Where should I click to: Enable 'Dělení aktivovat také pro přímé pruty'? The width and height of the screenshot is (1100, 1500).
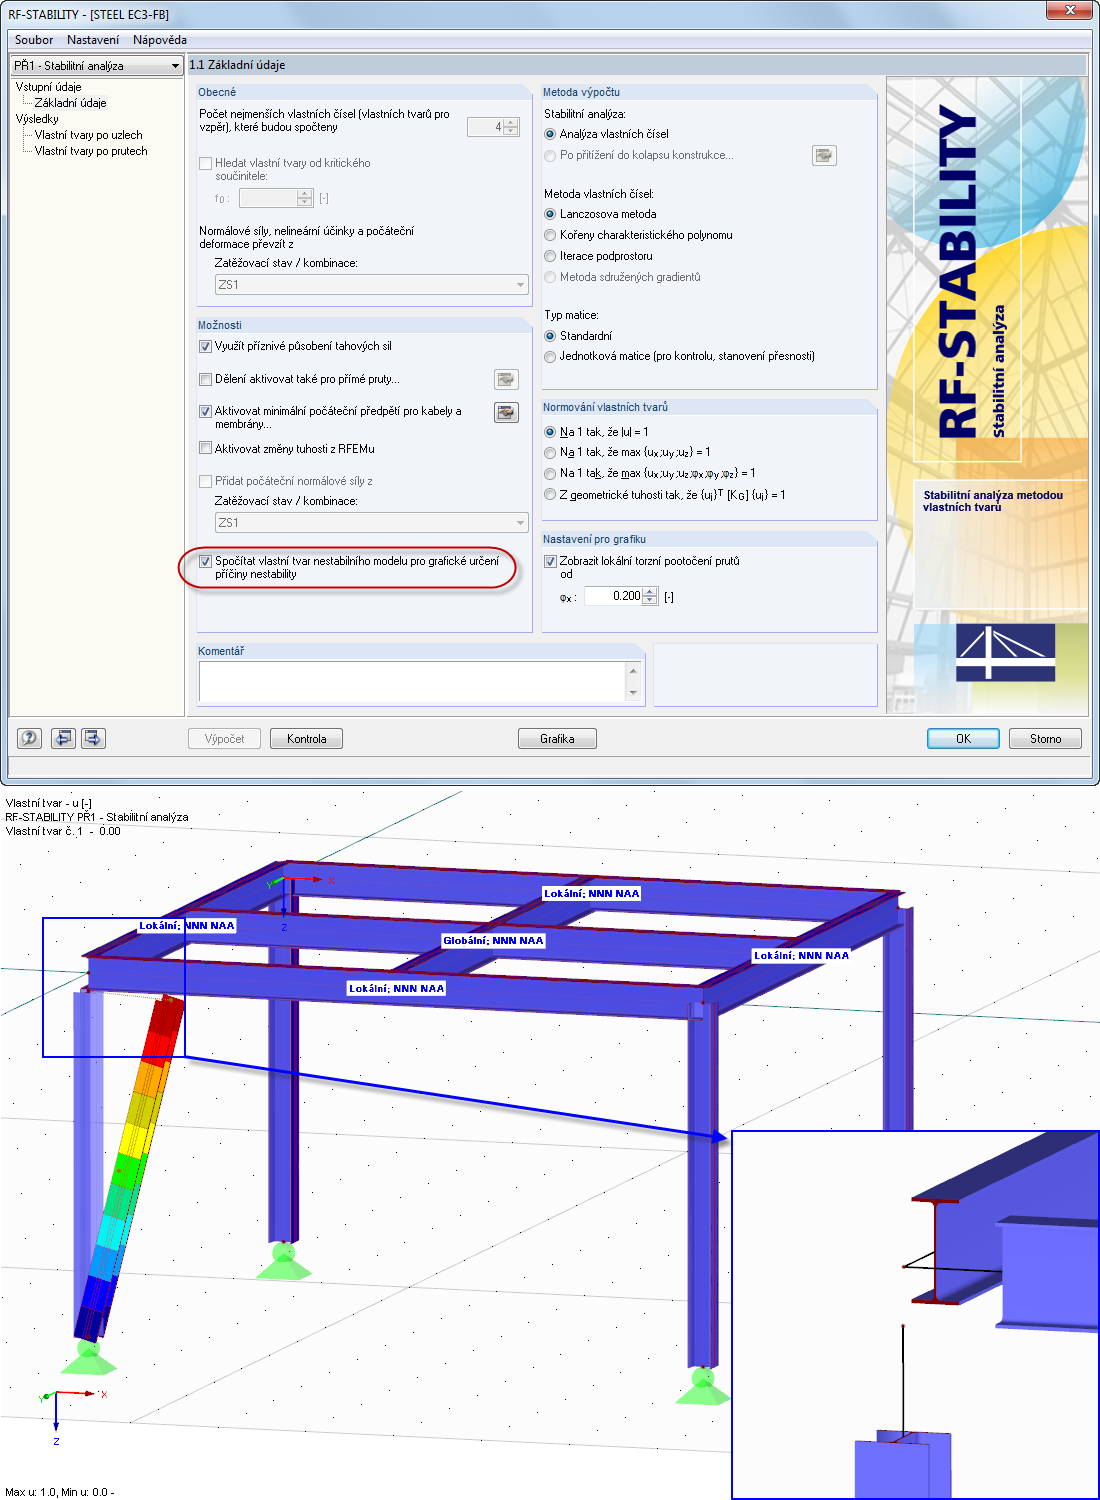206,379
